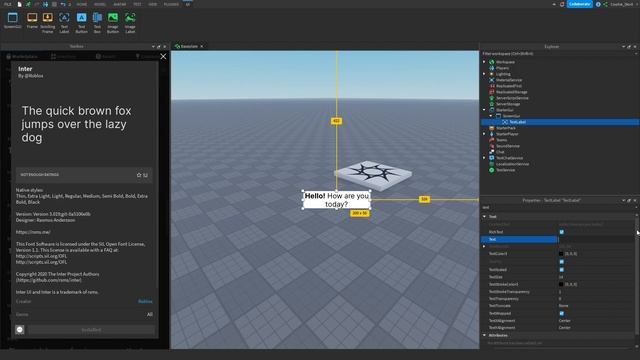The height and width of the screenshot is (360, 640).
Task: Open the Explorer panel options dropdown arrow
Action: [623, 47]
